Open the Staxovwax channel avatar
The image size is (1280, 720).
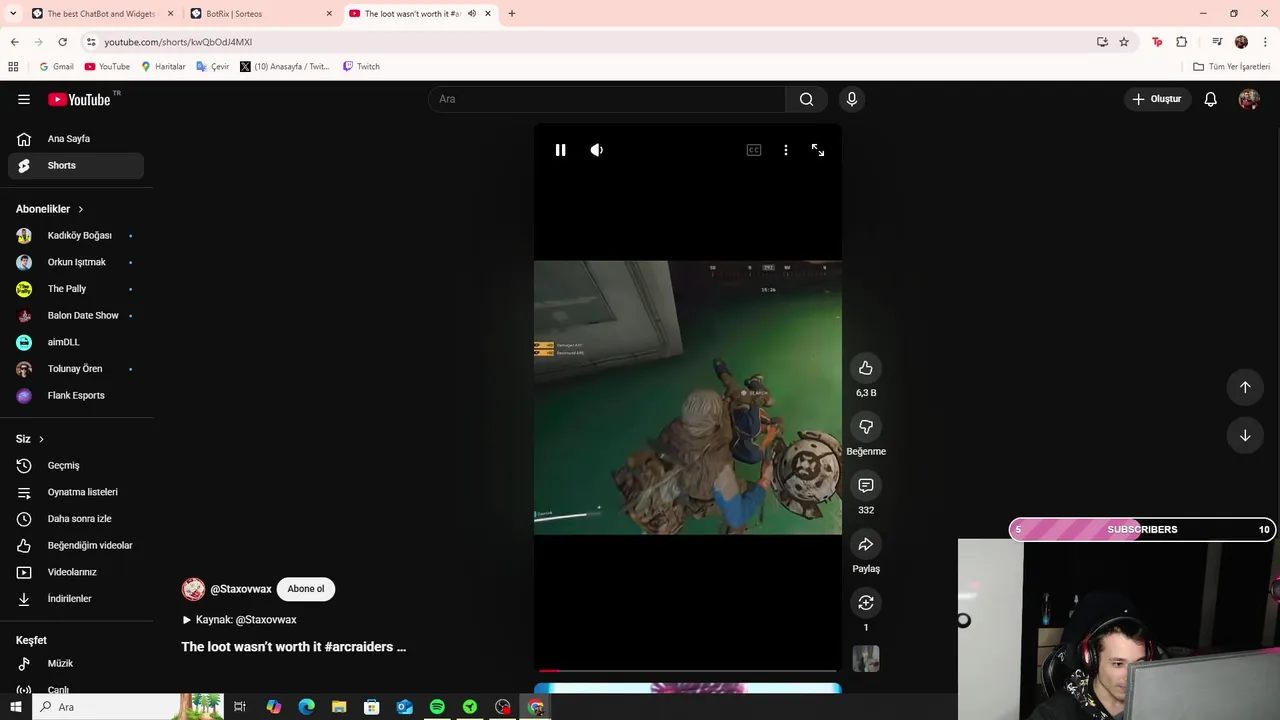point(193,589)
